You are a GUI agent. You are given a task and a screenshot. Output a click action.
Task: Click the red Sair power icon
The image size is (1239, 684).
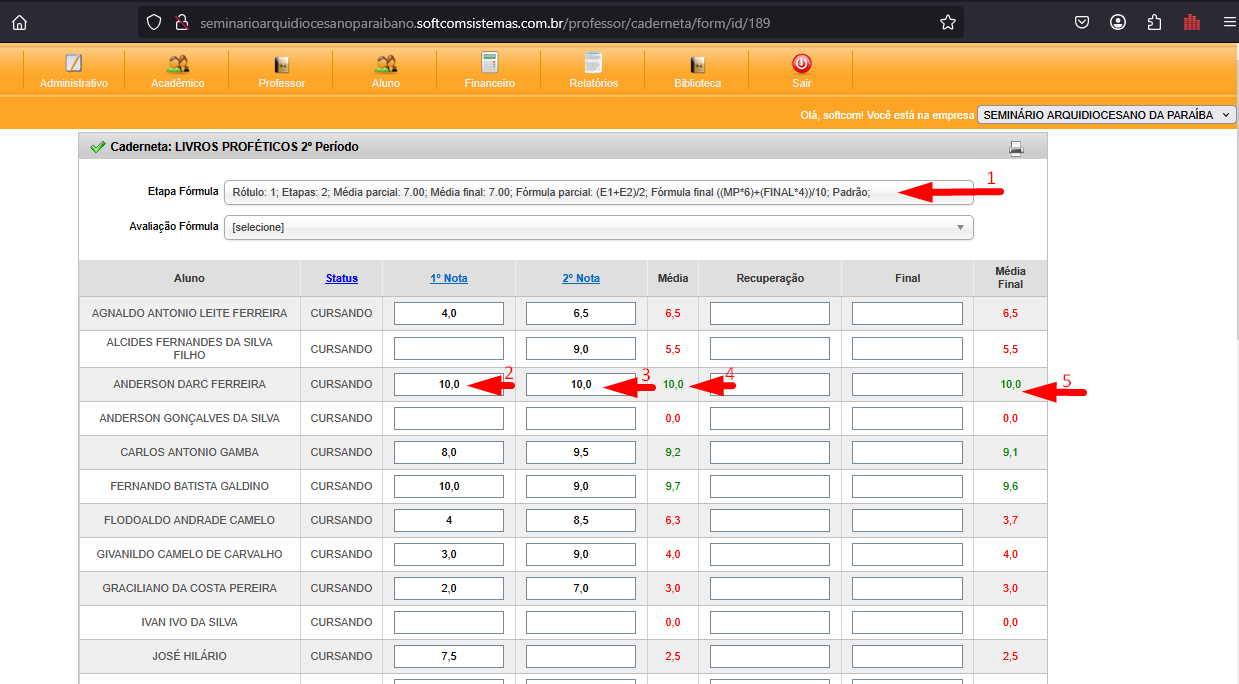[801, 64]
